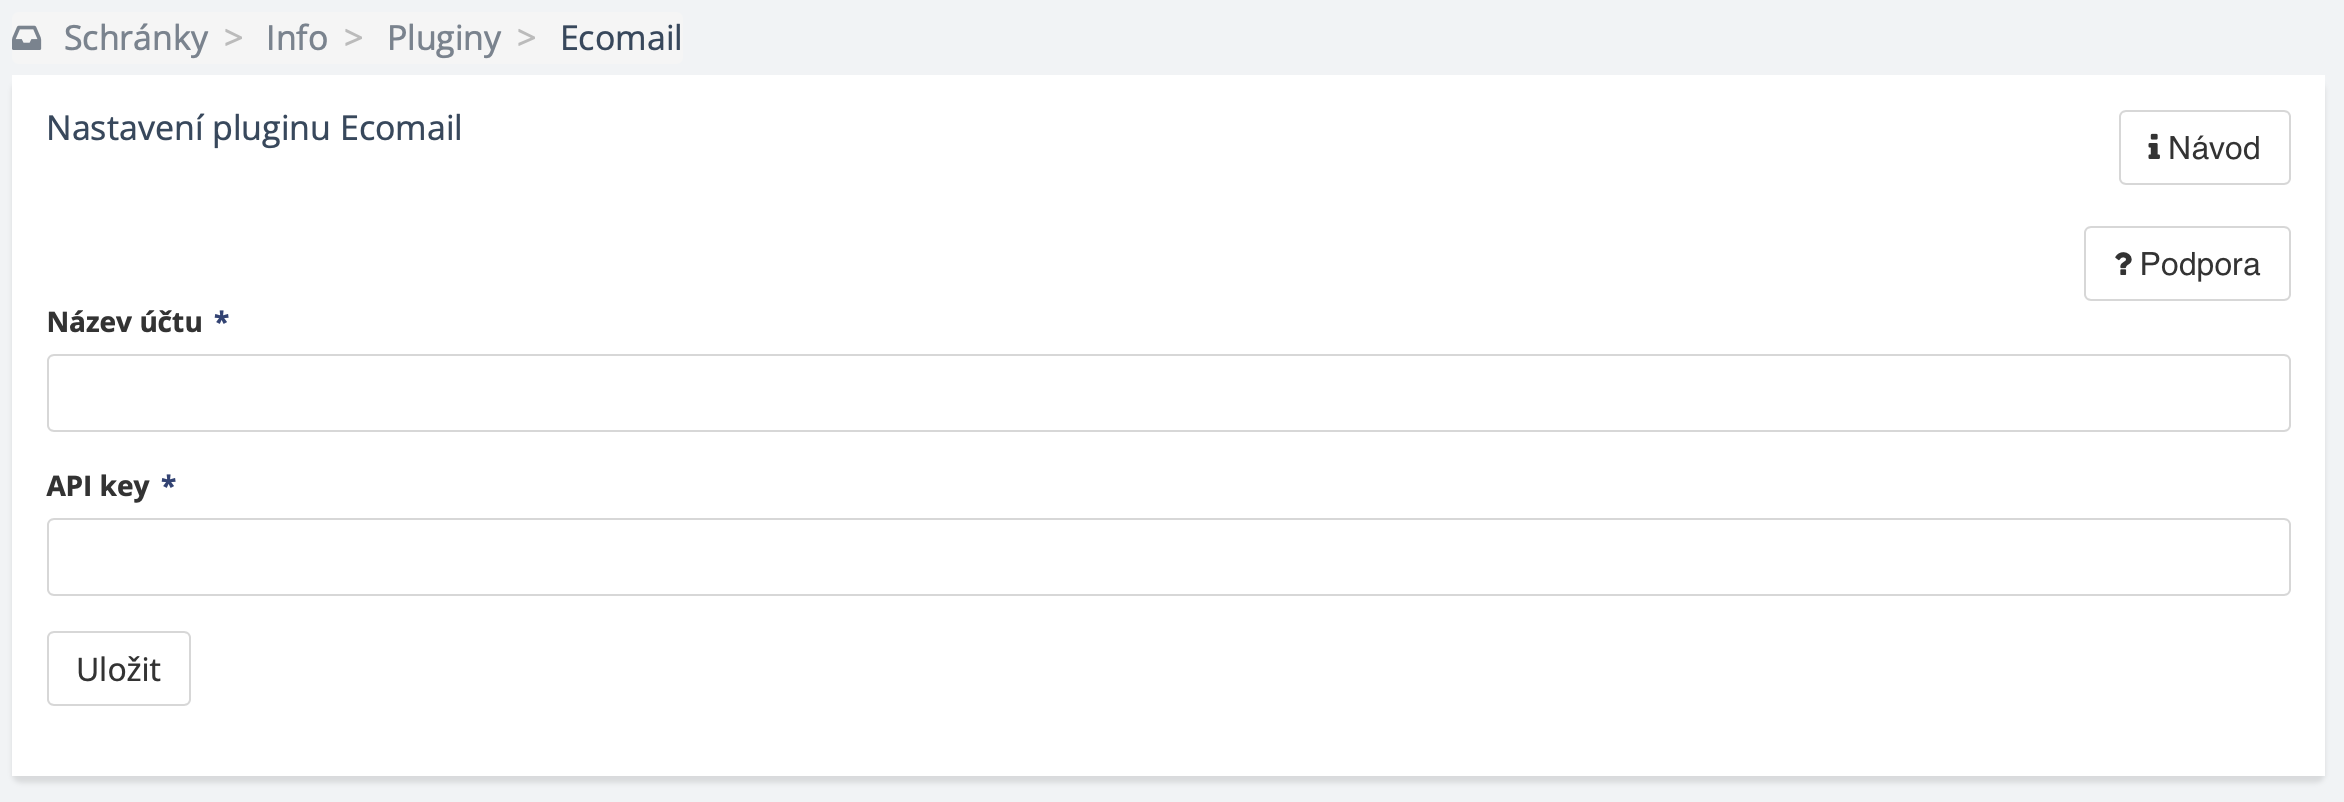Focus the Název účtu input field

tap(1168, 393)
